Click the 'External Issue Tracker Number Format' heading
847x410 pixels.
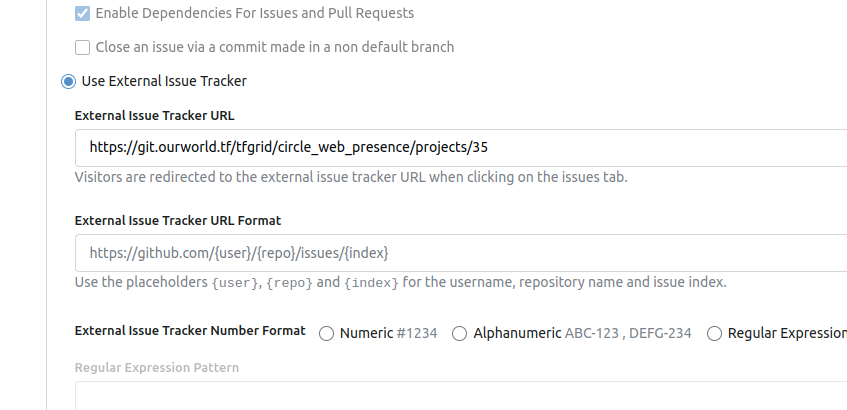[x=190, y=331]
